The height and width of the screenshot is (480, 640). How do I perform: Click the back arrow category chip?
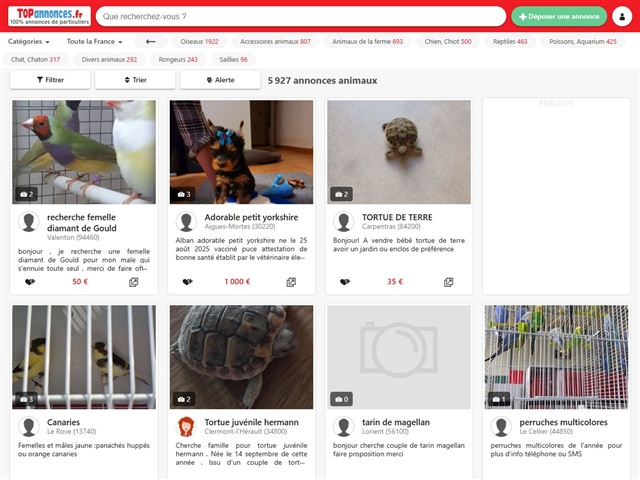[x=151, y=41]
